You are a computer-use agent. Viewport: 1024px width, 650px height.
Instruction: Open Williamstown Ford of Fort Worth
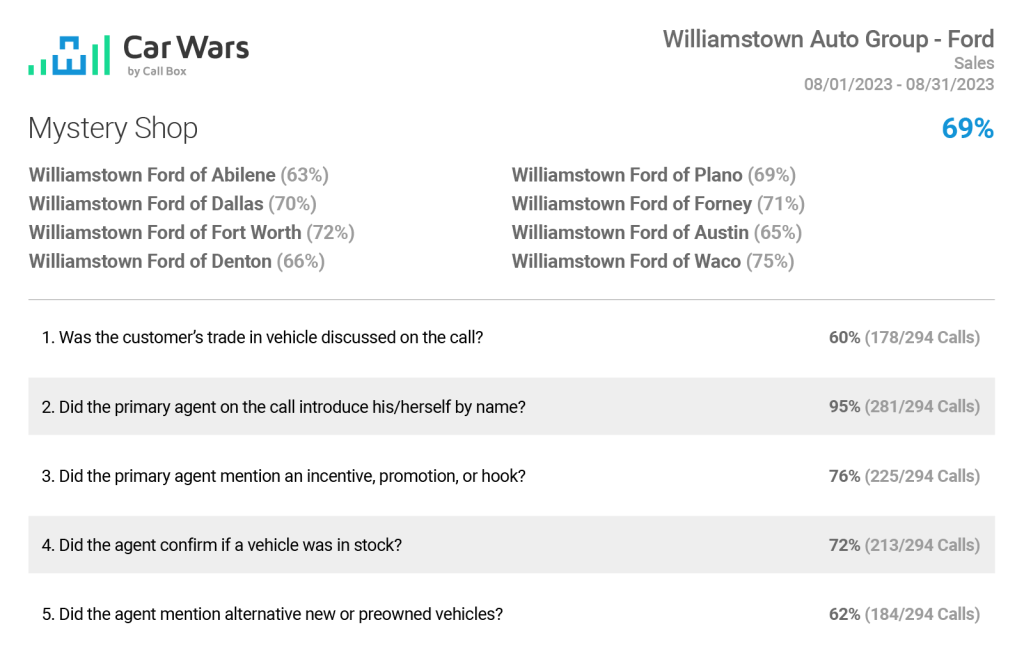[191, 233]
